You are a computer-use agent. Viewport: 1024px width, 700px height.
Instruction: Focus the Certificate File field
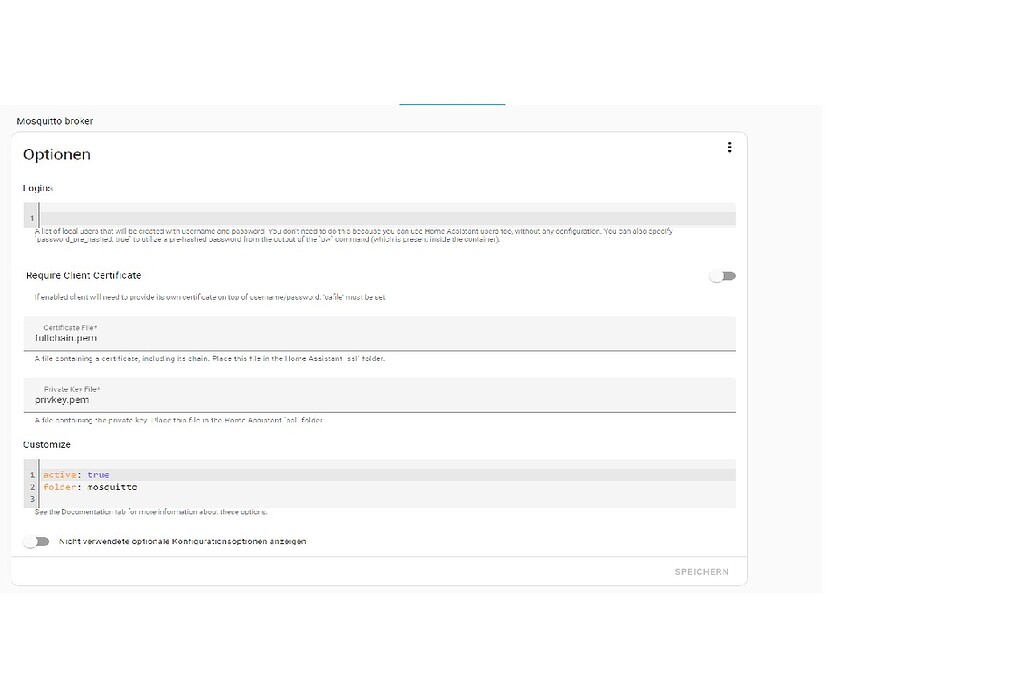point(379,334)
